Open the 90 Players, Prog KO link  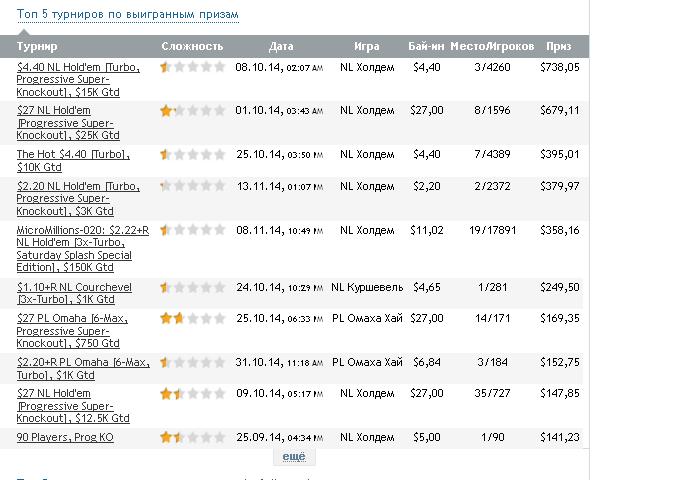pos(65,437)
